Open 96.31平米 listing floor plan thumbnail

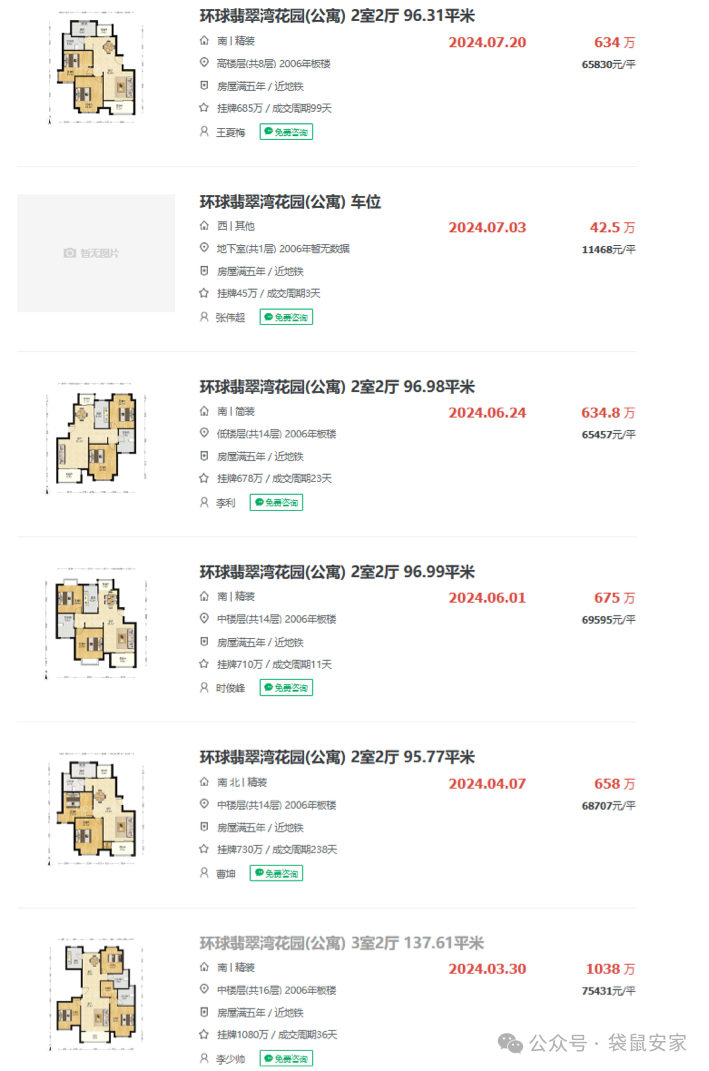pos(96,68)
